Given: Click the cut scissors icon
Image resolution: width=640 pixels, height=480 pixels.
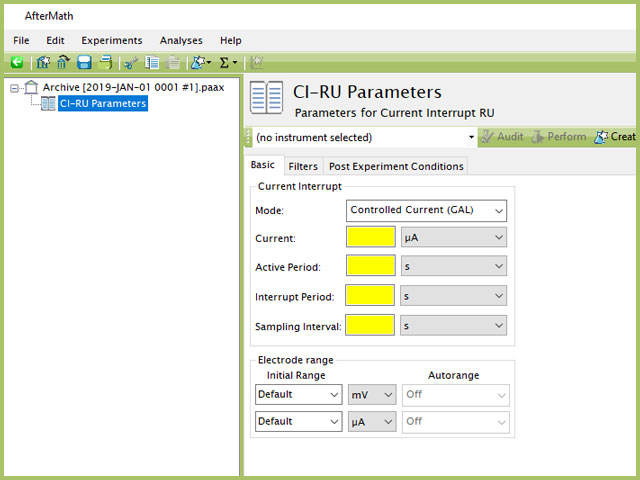Looking at the screenshot, I should pyautogui.click(x=131, y=63).
